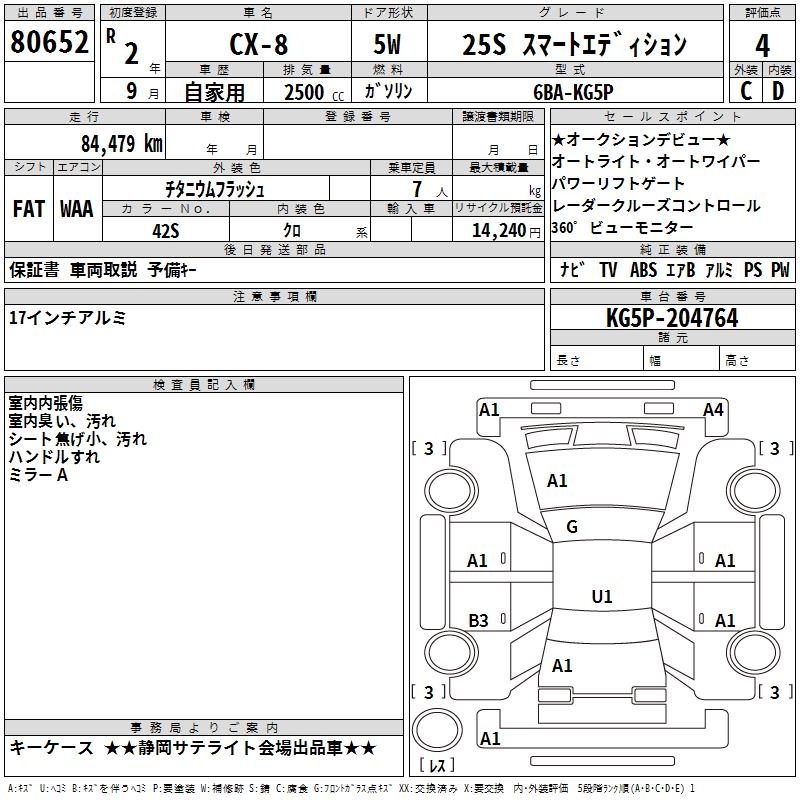This screenshot has width=800, height=800.
Task: Click displacement value 2500 cc
Action: [314, 92]
